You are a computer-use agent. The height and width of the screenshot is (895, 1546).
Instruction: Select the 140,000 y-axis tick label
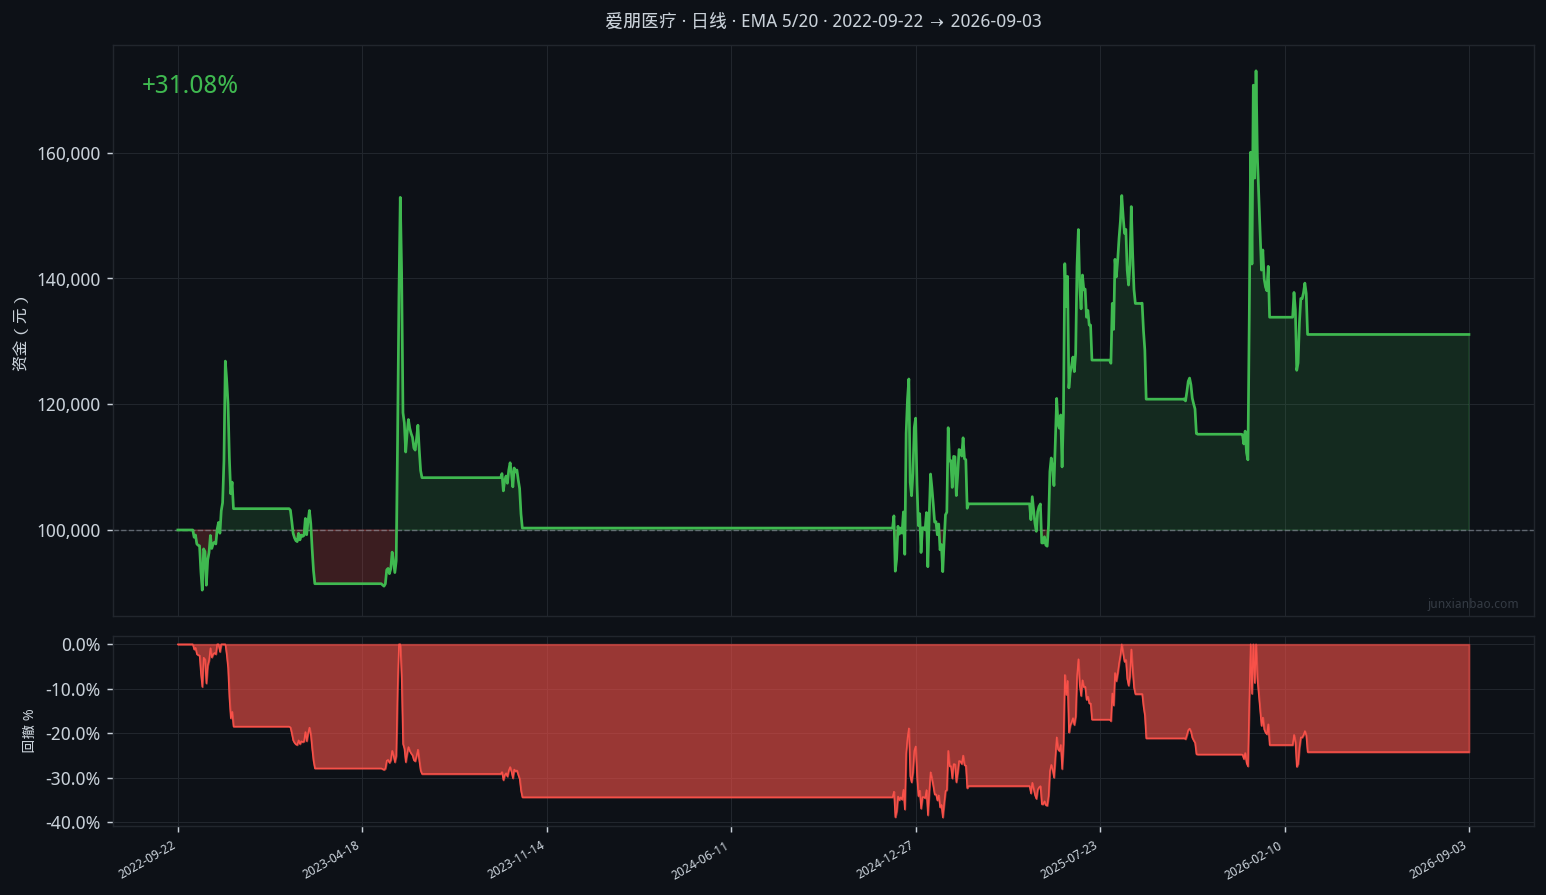pos(69,280)
